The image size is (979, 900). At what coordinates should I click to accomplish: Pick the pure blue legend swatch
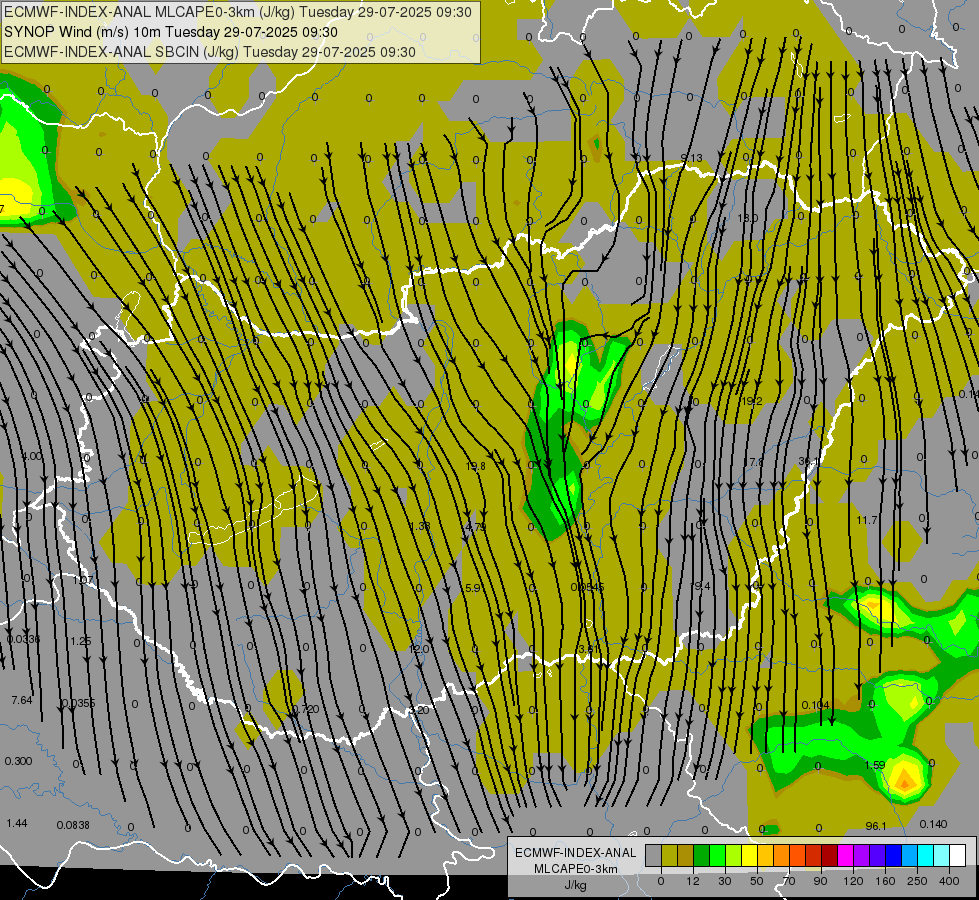(893, 856)
